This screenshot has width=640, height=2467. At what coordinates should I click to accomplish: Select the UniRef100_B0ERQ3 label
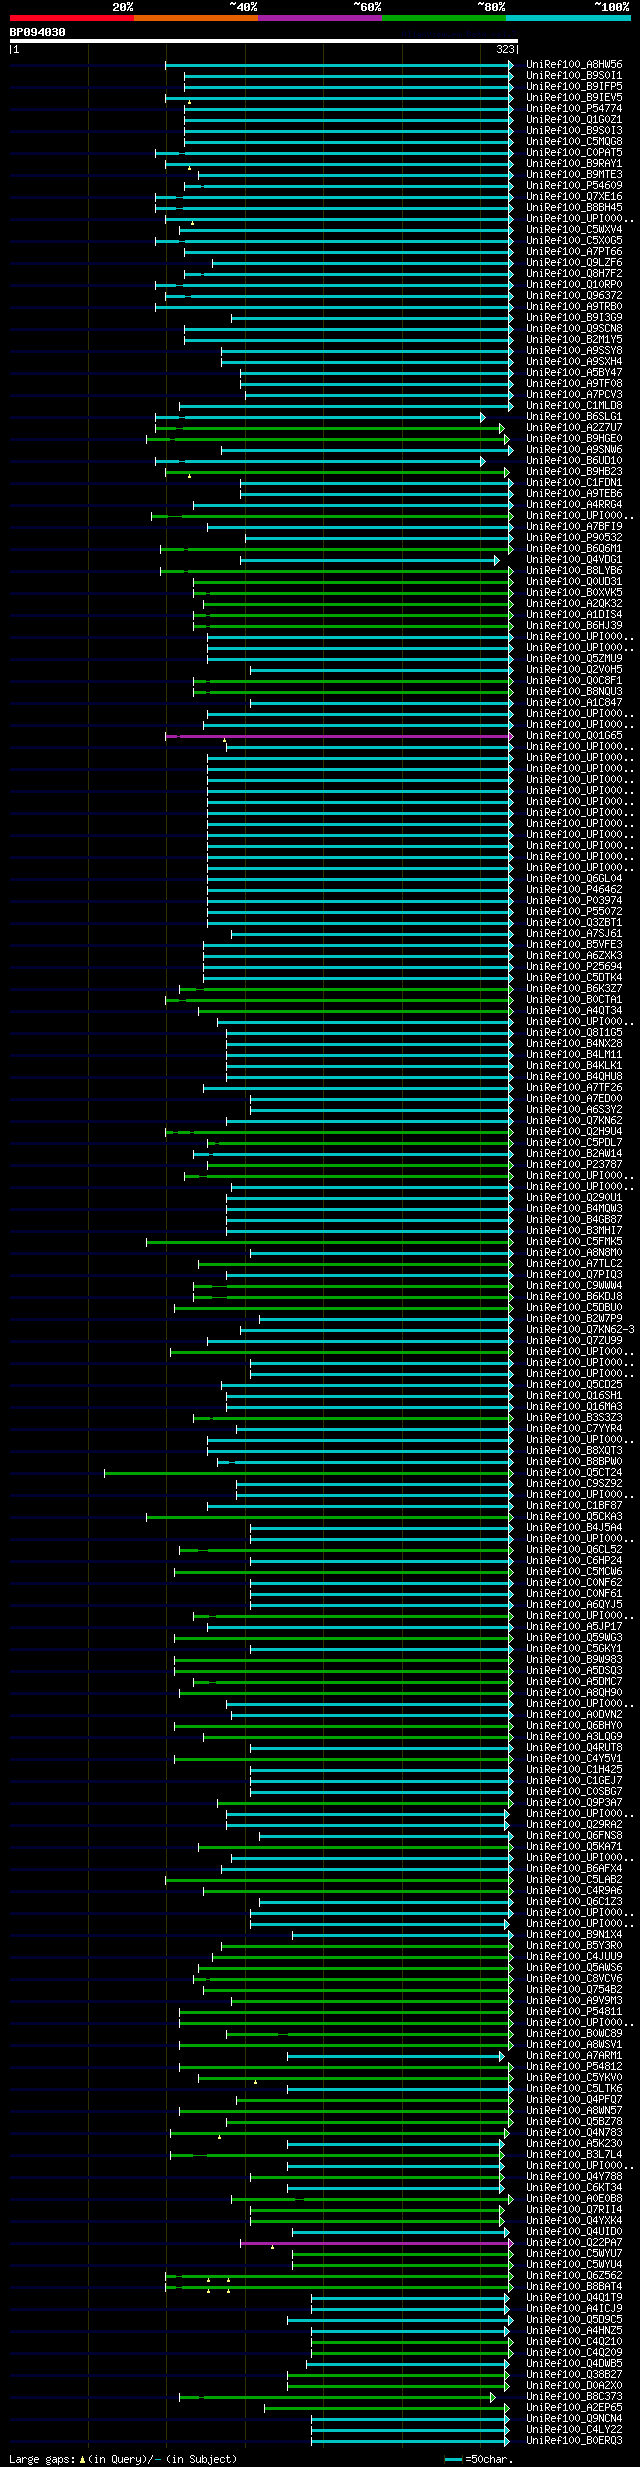tap(574, 2441)
